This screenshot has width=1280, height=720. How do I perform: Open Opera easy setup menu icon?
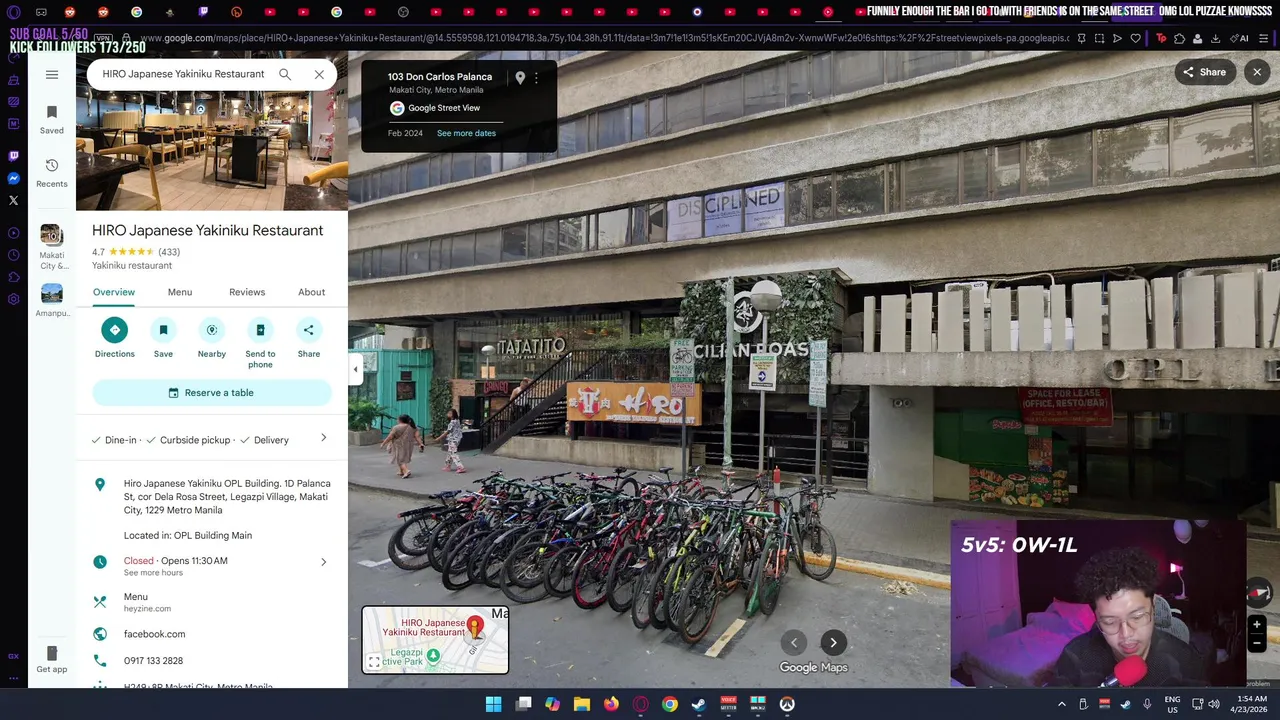(x=1264, y=38)
